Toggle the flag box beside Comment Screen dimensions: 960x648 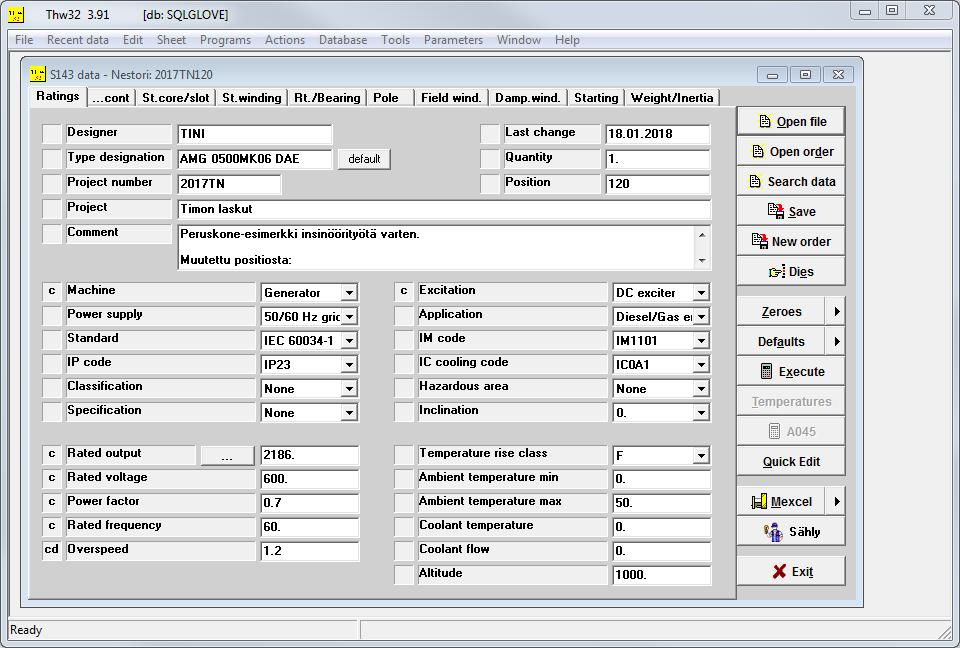point(52,234)
